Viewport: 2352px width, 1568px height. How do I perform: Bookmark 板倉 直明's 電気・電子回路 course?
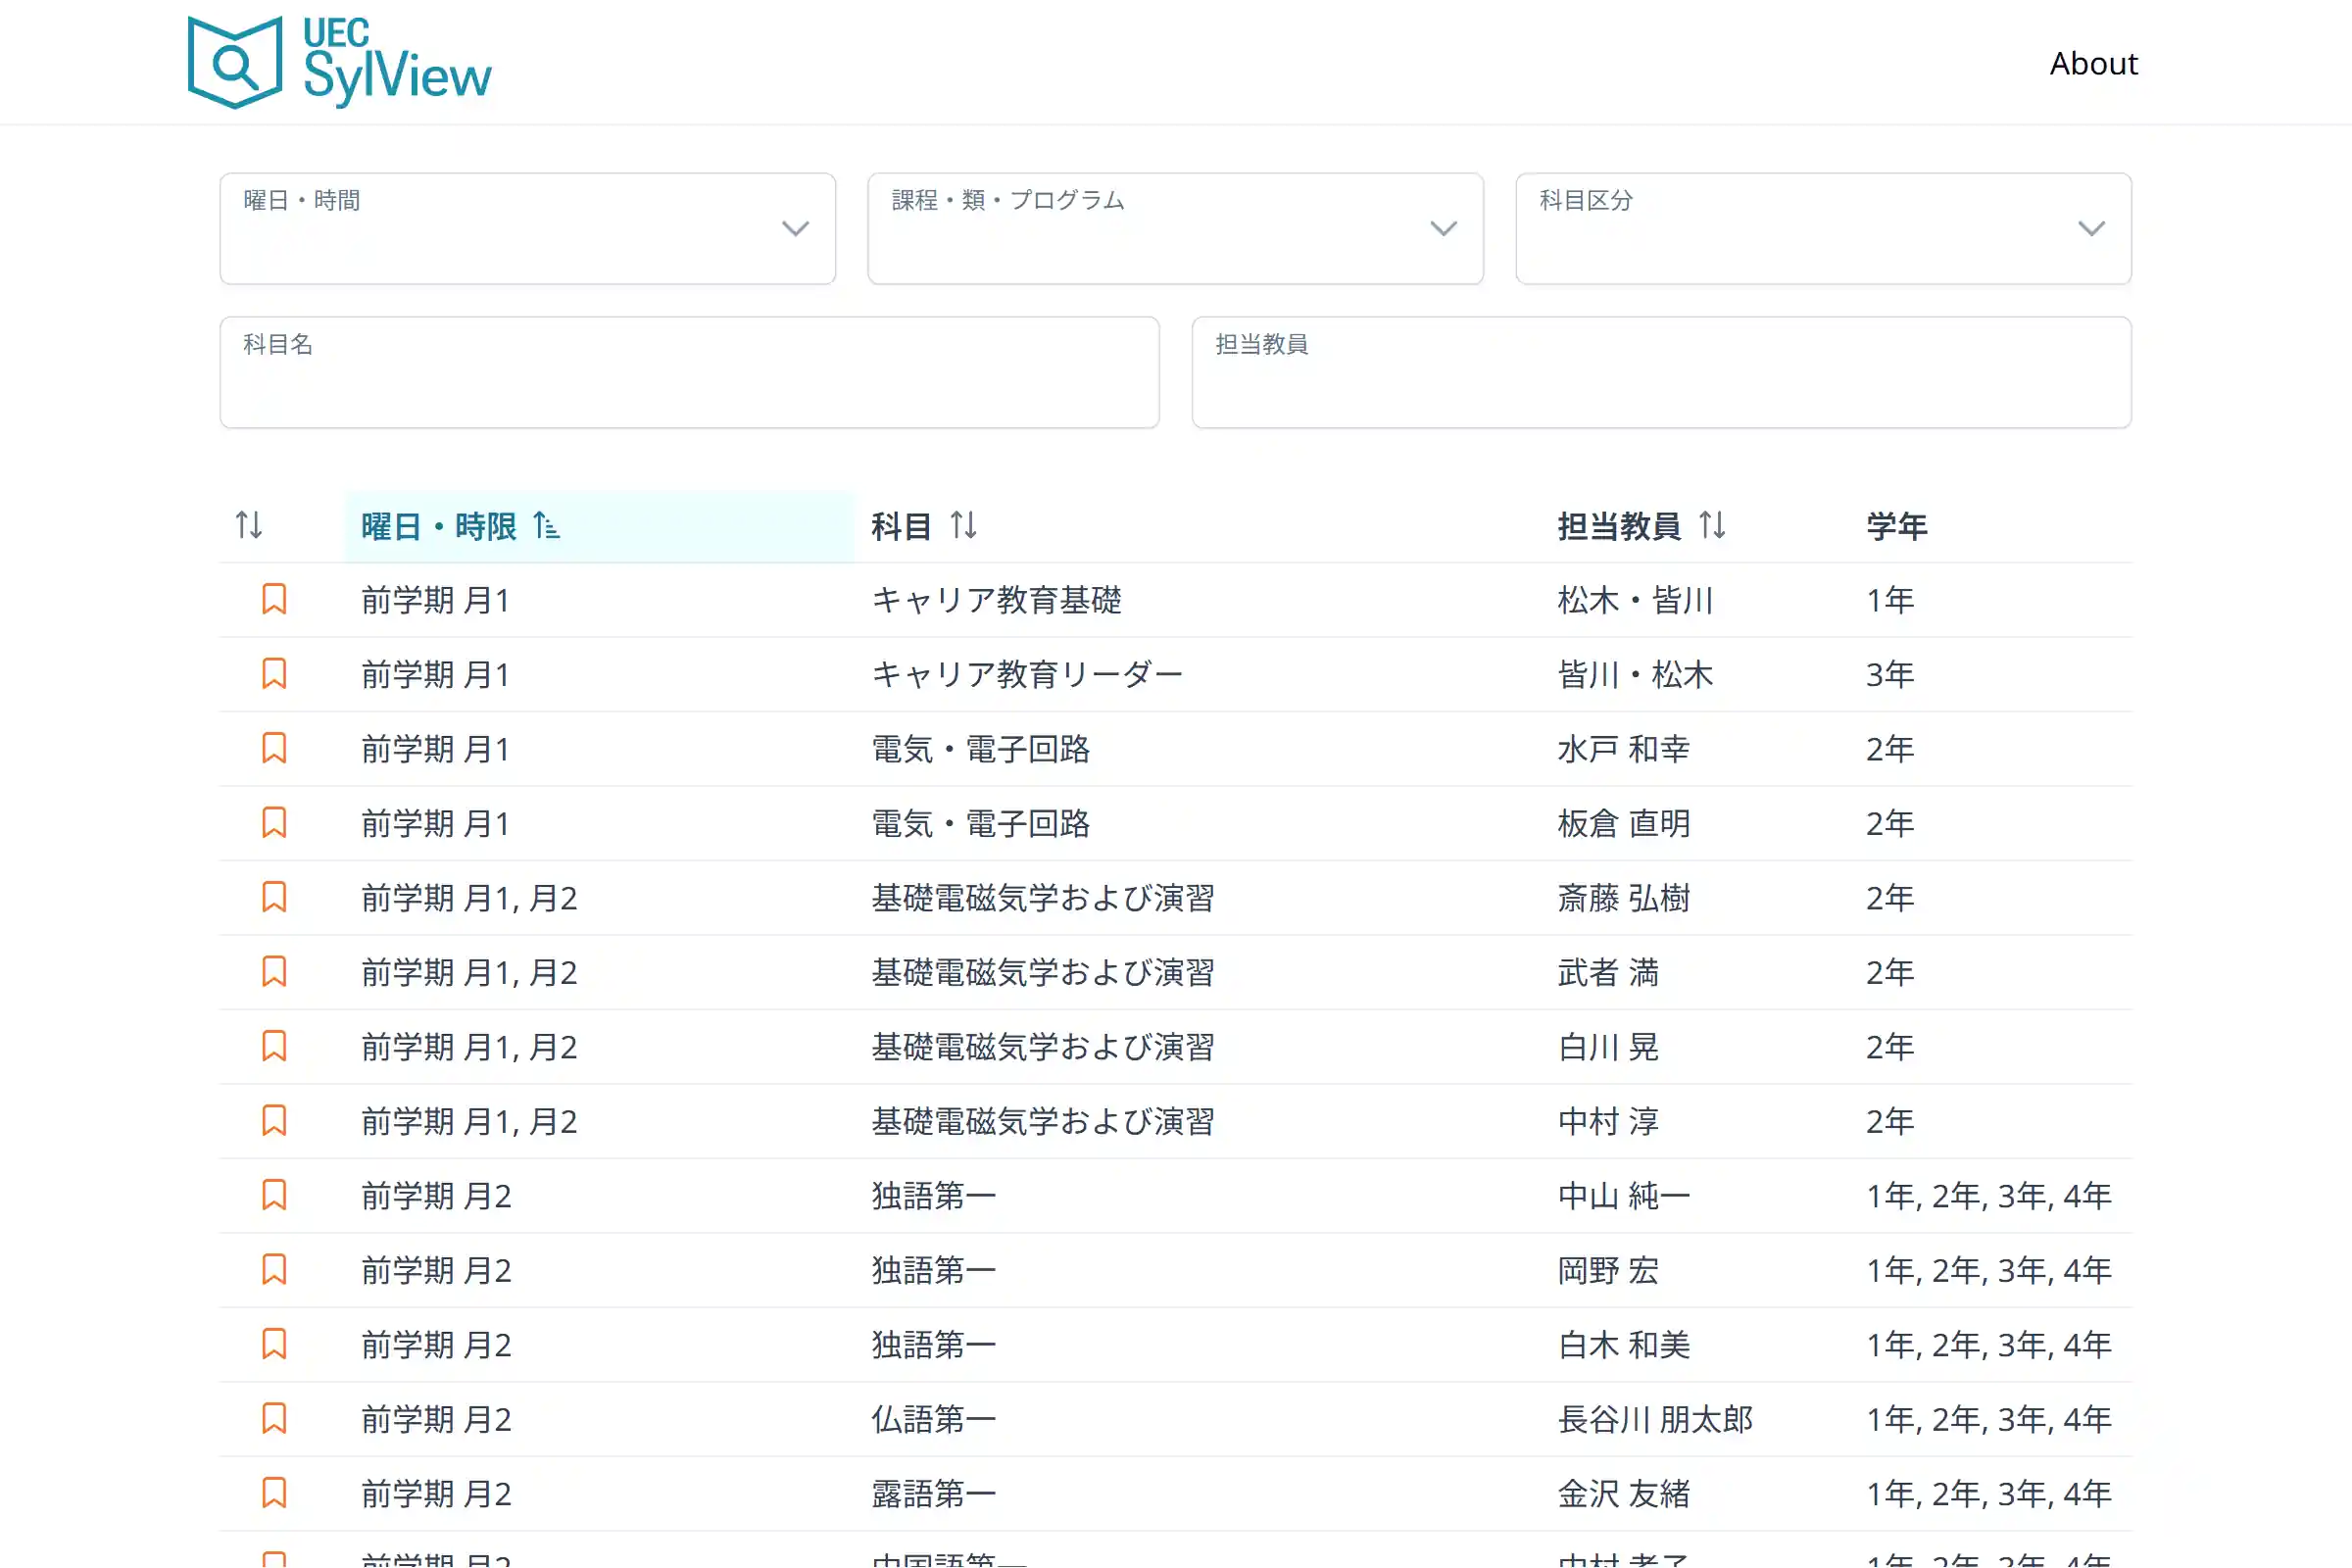274,823
